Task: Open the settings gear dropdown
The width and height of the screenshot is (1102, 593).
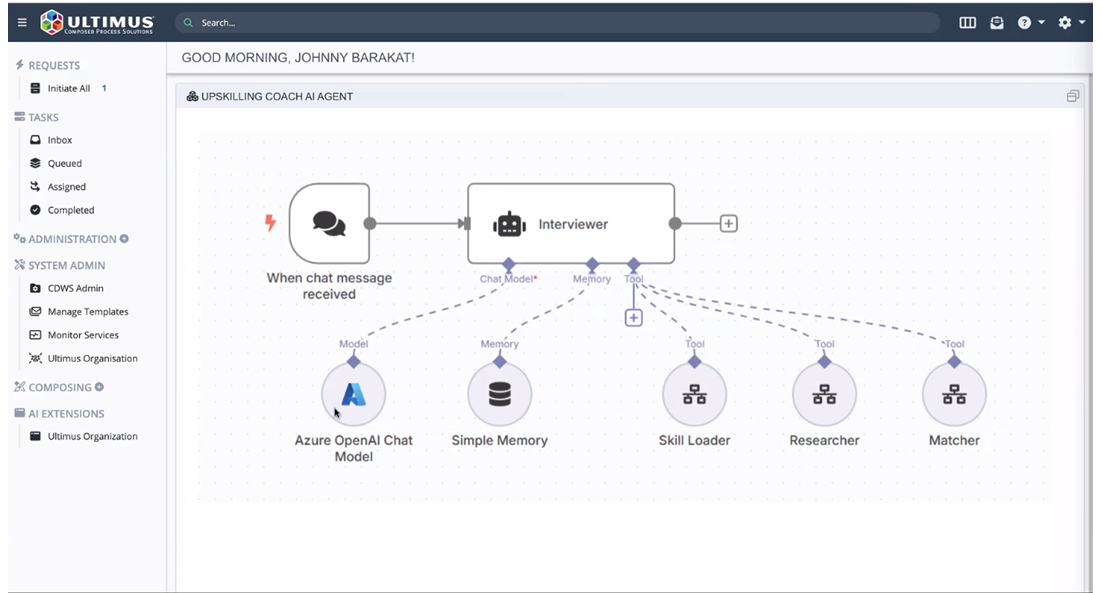Action: (1071, 22)
